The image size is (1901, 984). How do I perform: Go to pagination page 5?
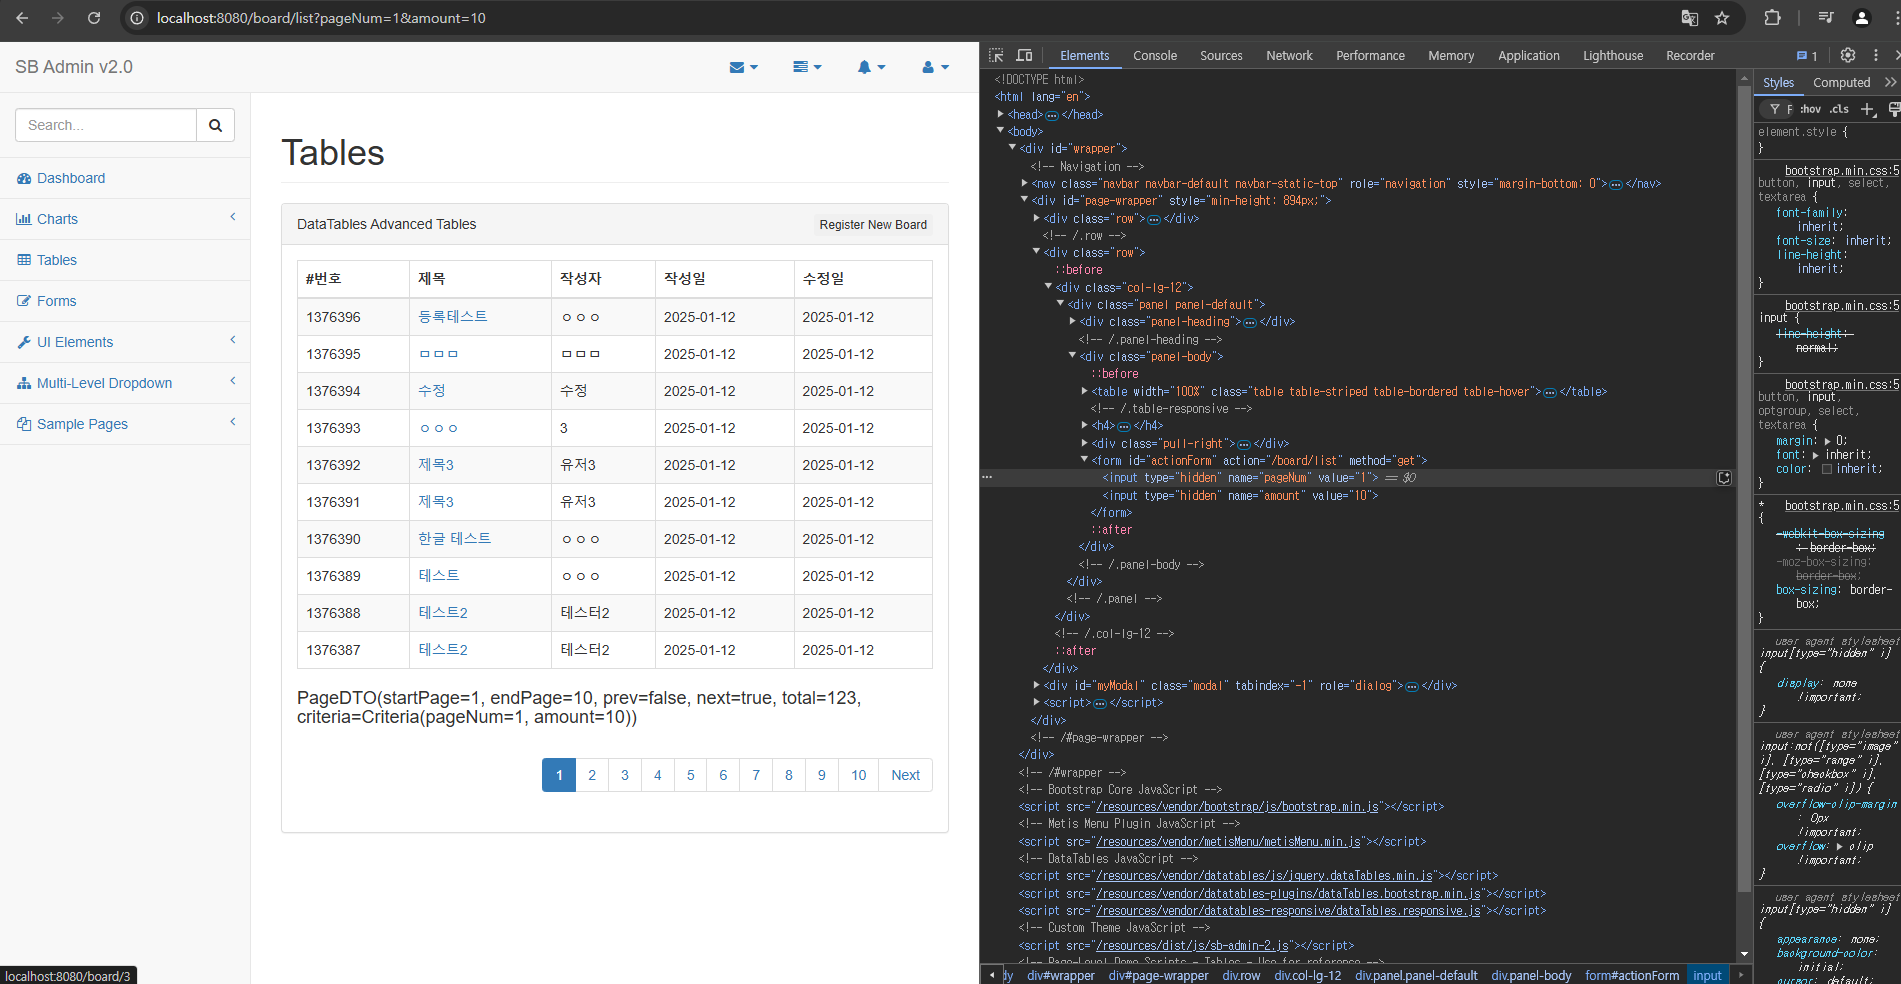click(x=690, y=775)
